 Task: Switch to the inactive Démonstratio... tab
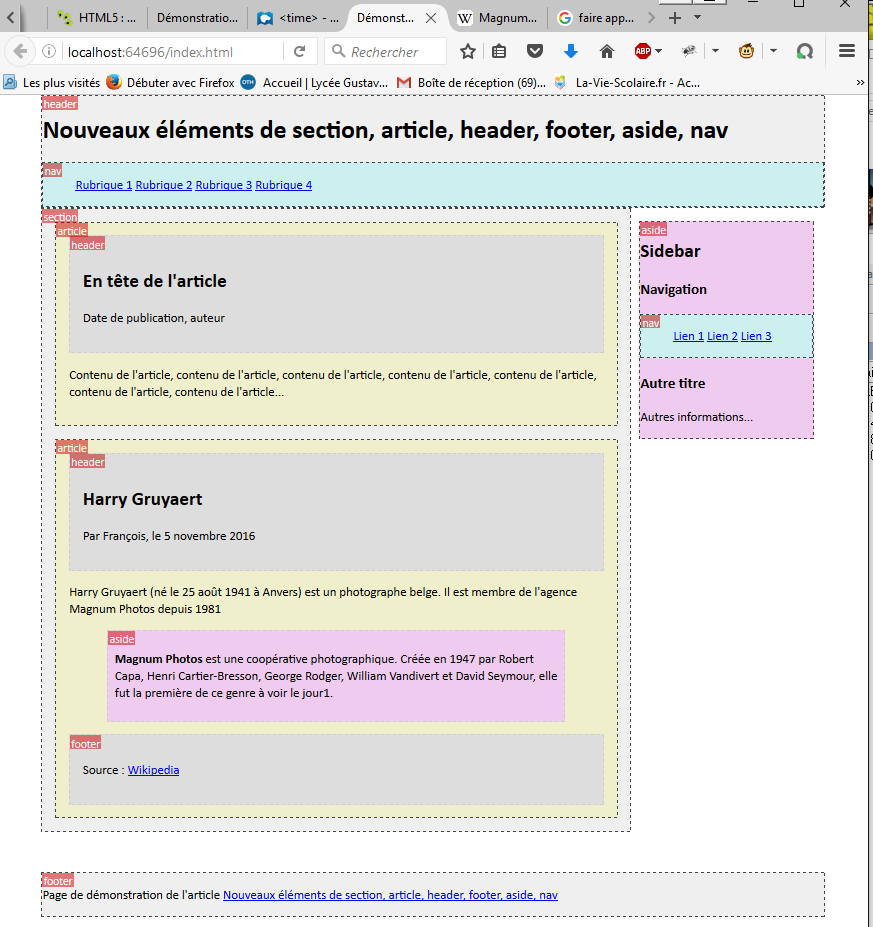click(x=197, y=18)
